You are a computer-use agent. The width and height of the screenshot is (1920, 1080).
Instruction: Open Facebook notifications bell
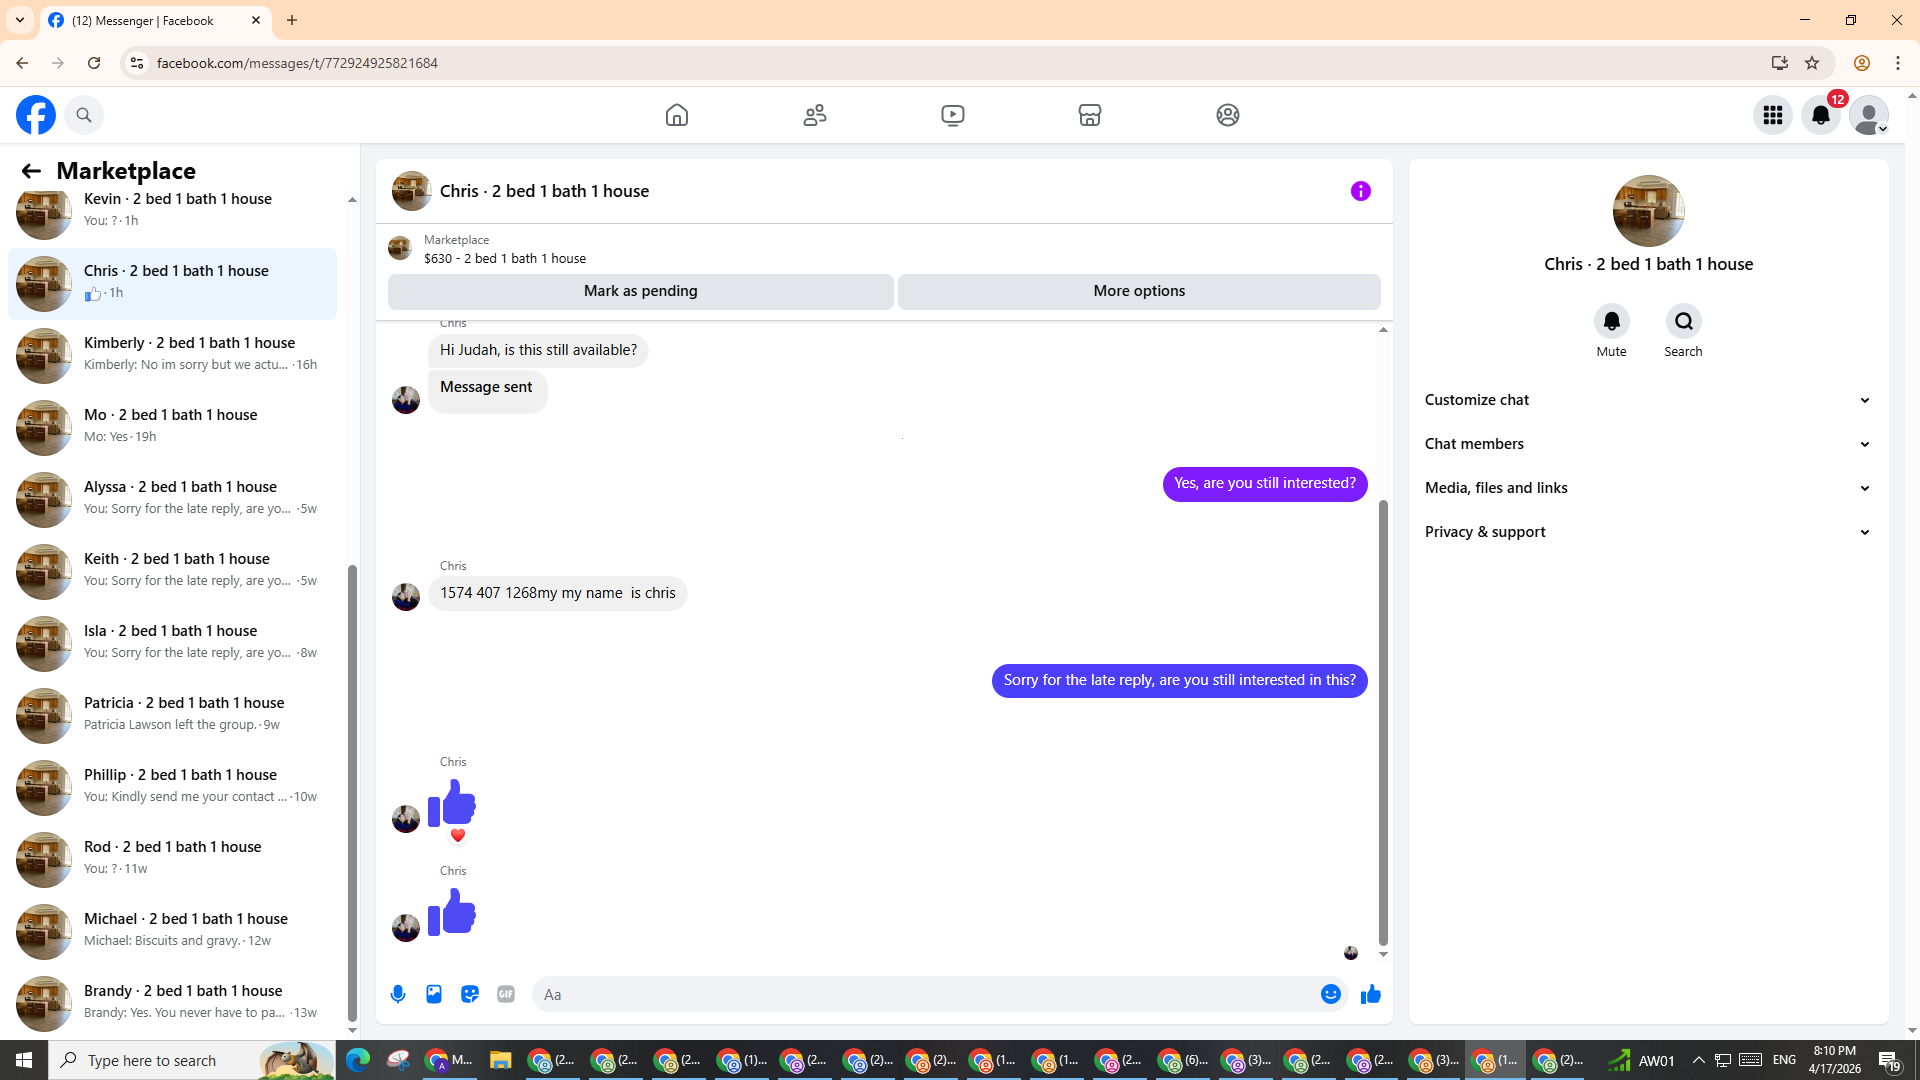1820,115
